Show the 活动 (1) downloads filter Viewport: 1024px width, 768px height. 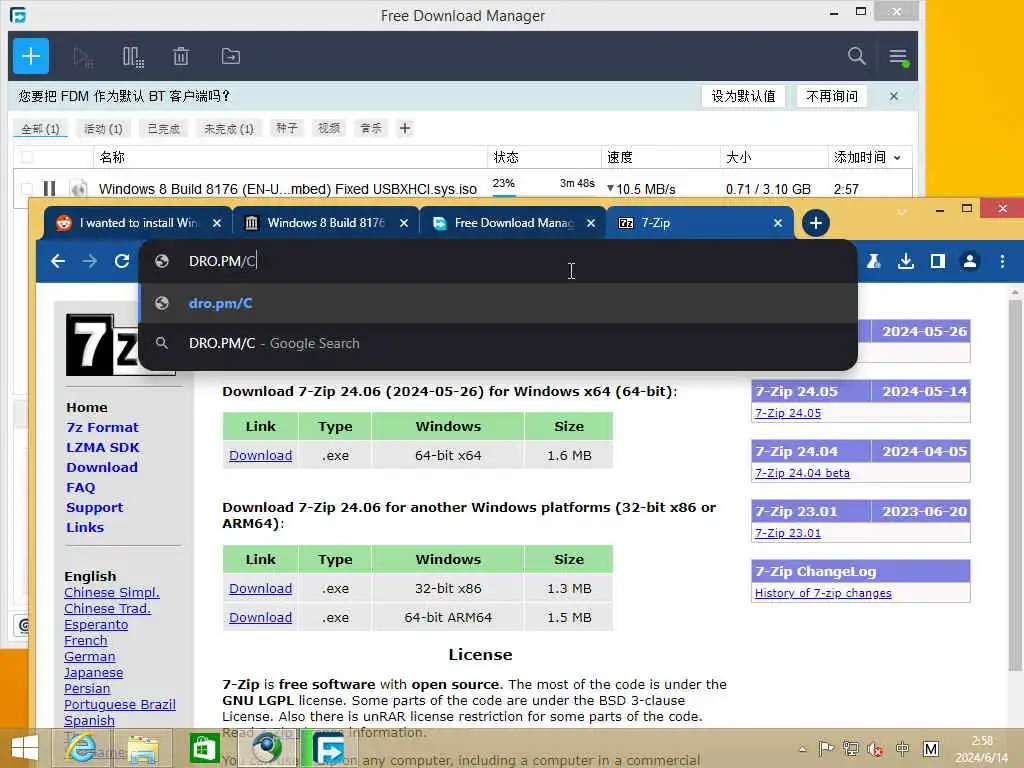(x=103, y=129)
